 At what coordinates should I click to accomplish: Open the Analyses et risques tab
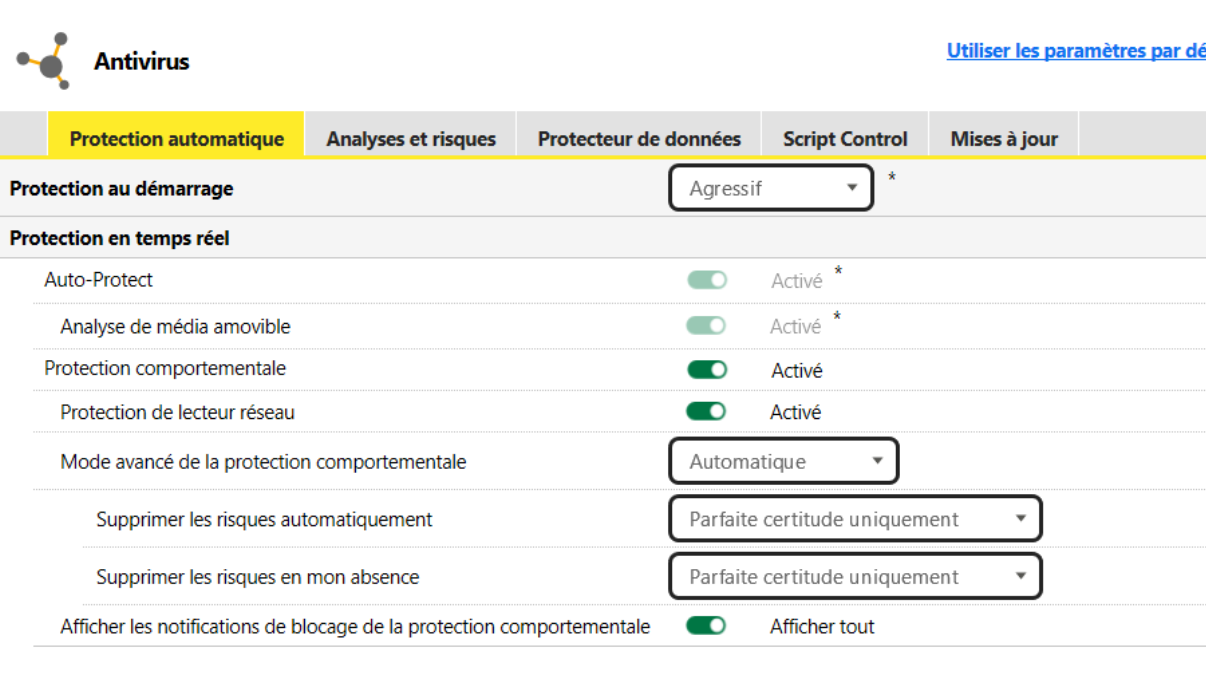(x=410, y=139)
